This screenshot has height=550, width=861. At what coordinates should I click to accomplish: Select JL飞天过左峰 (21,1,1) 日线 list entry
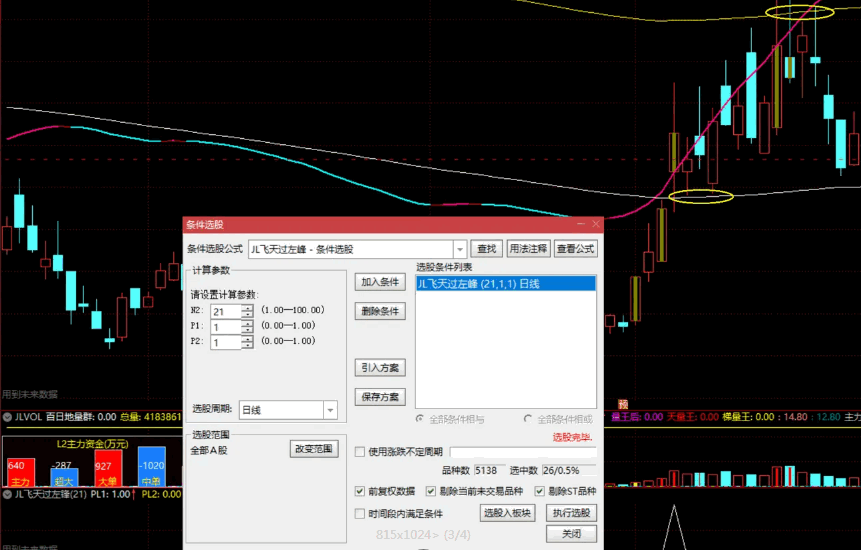click(506, 284)
